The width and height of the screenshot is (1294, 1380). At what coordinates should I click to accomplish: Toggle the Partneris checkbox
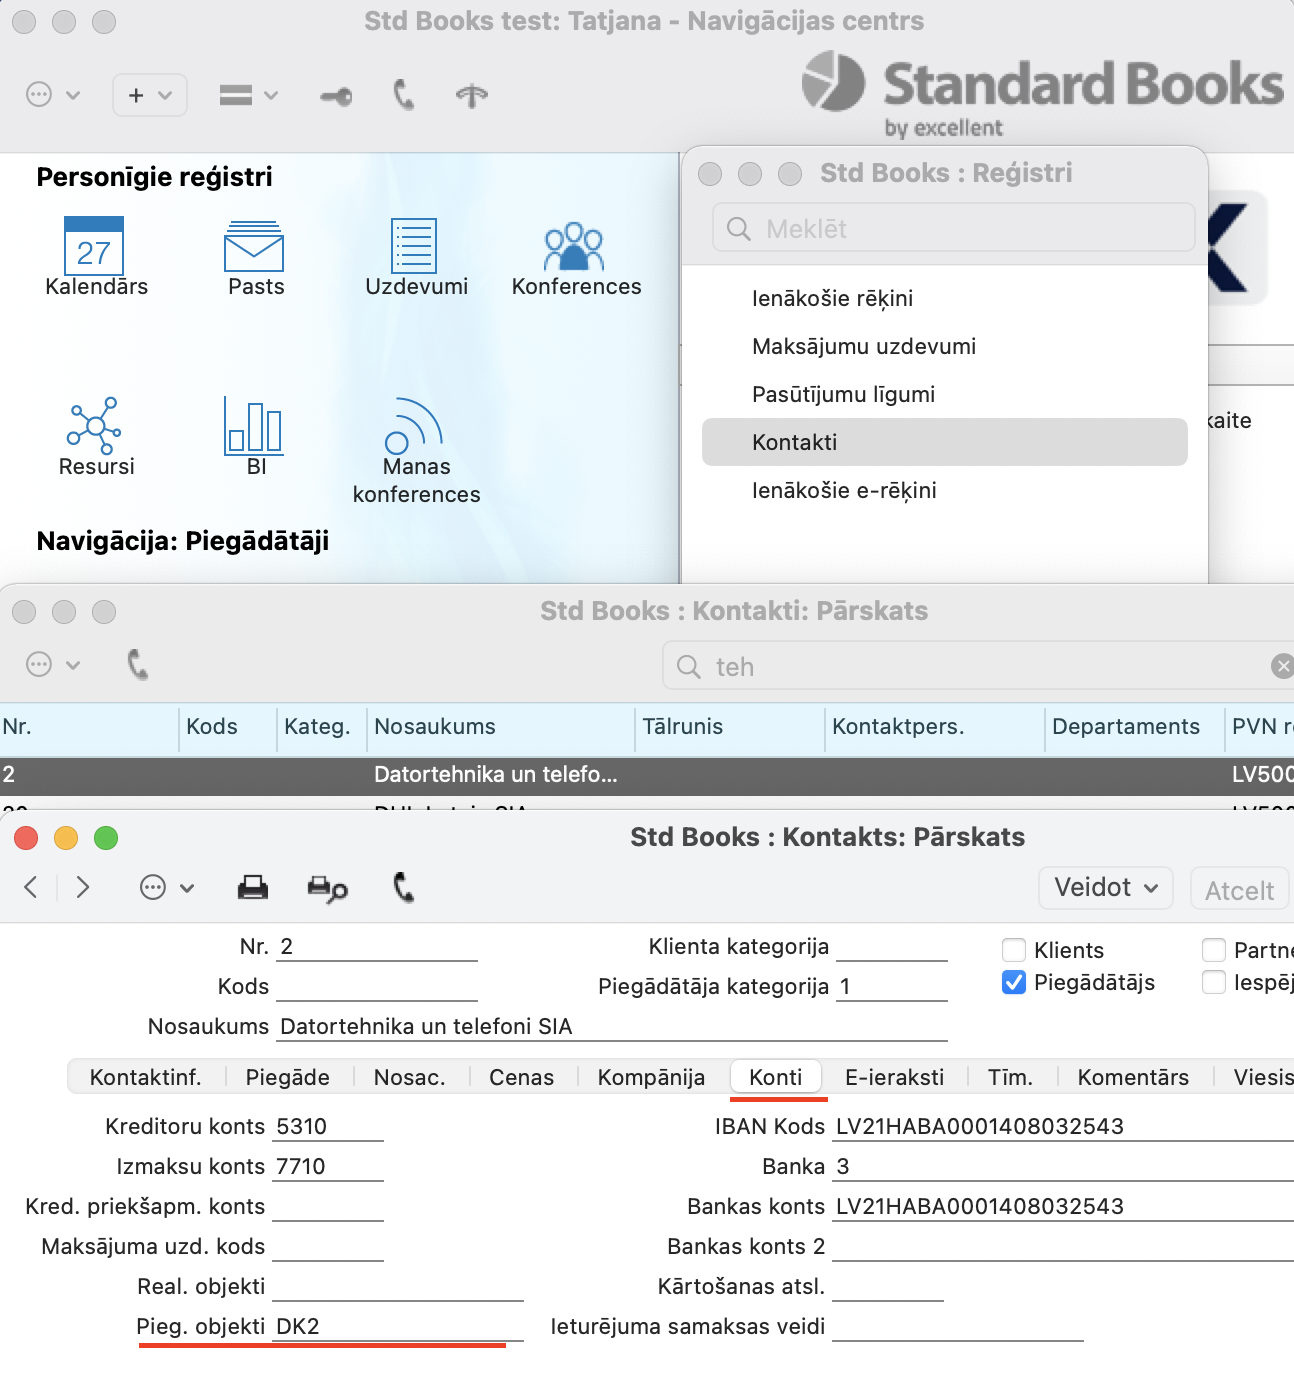1214,950
